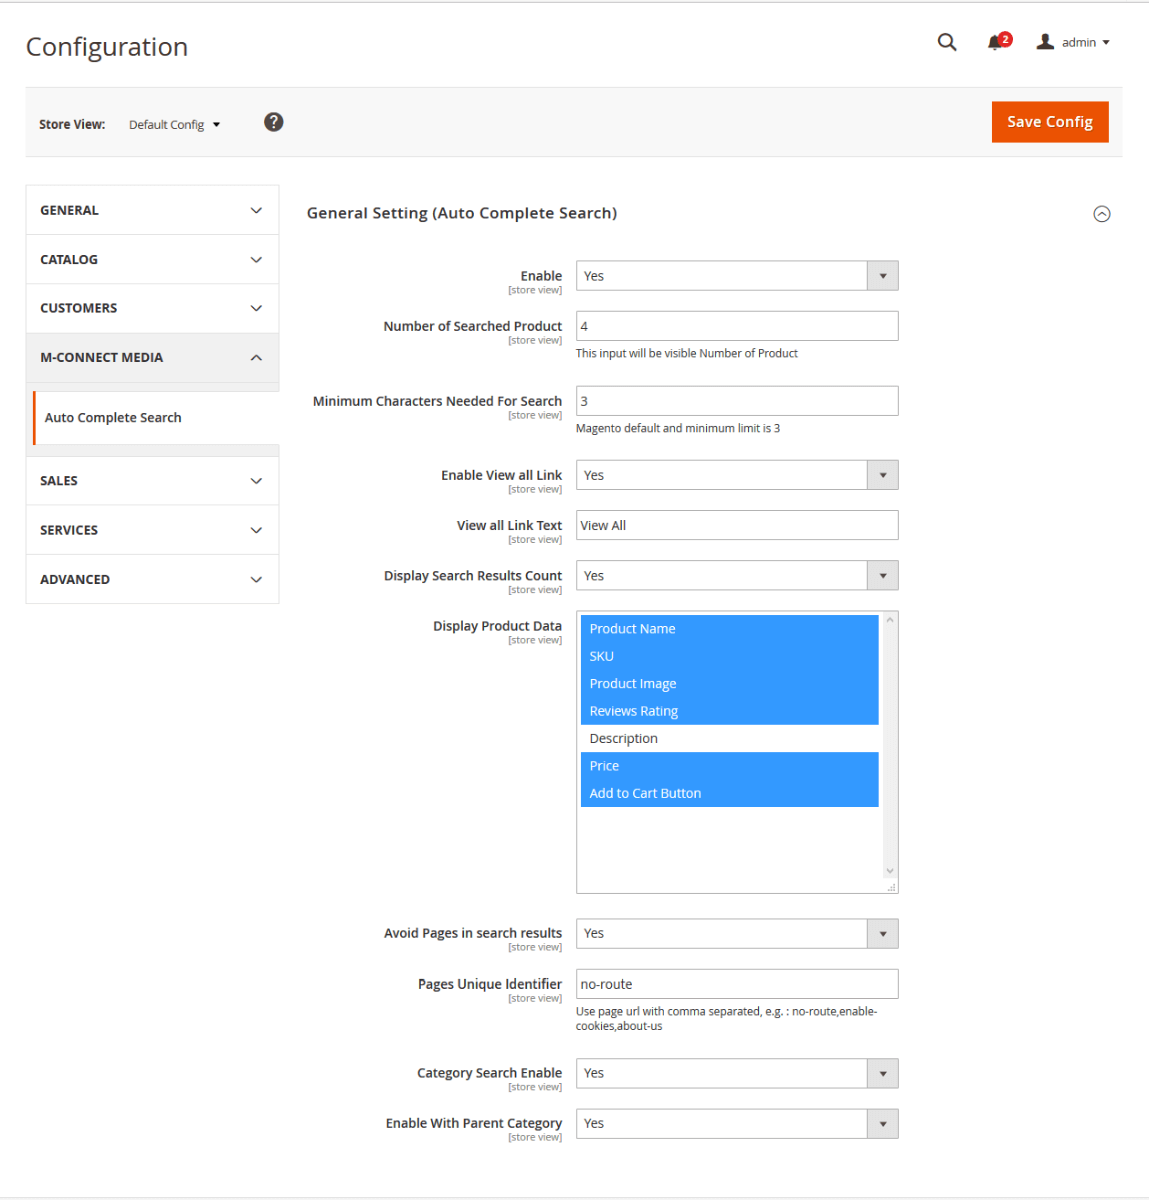The height and width of the screenshot is (1200, 1149).
Task: Open Display Search Results Count dropdown
Action: (x=736, y=576)
